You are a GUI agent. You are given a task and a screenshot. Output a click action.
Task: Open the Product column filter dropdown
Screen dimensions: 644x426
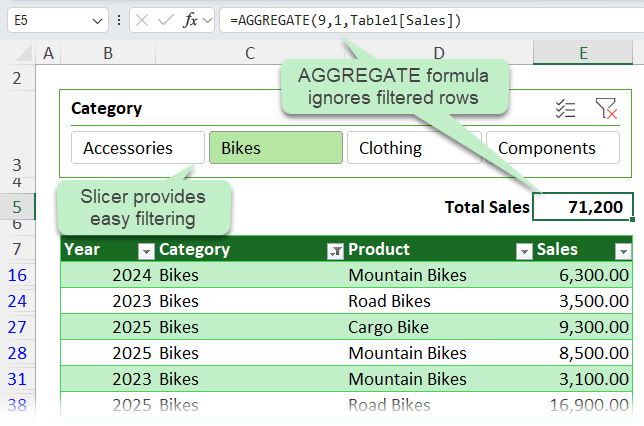tap(523, 250)
